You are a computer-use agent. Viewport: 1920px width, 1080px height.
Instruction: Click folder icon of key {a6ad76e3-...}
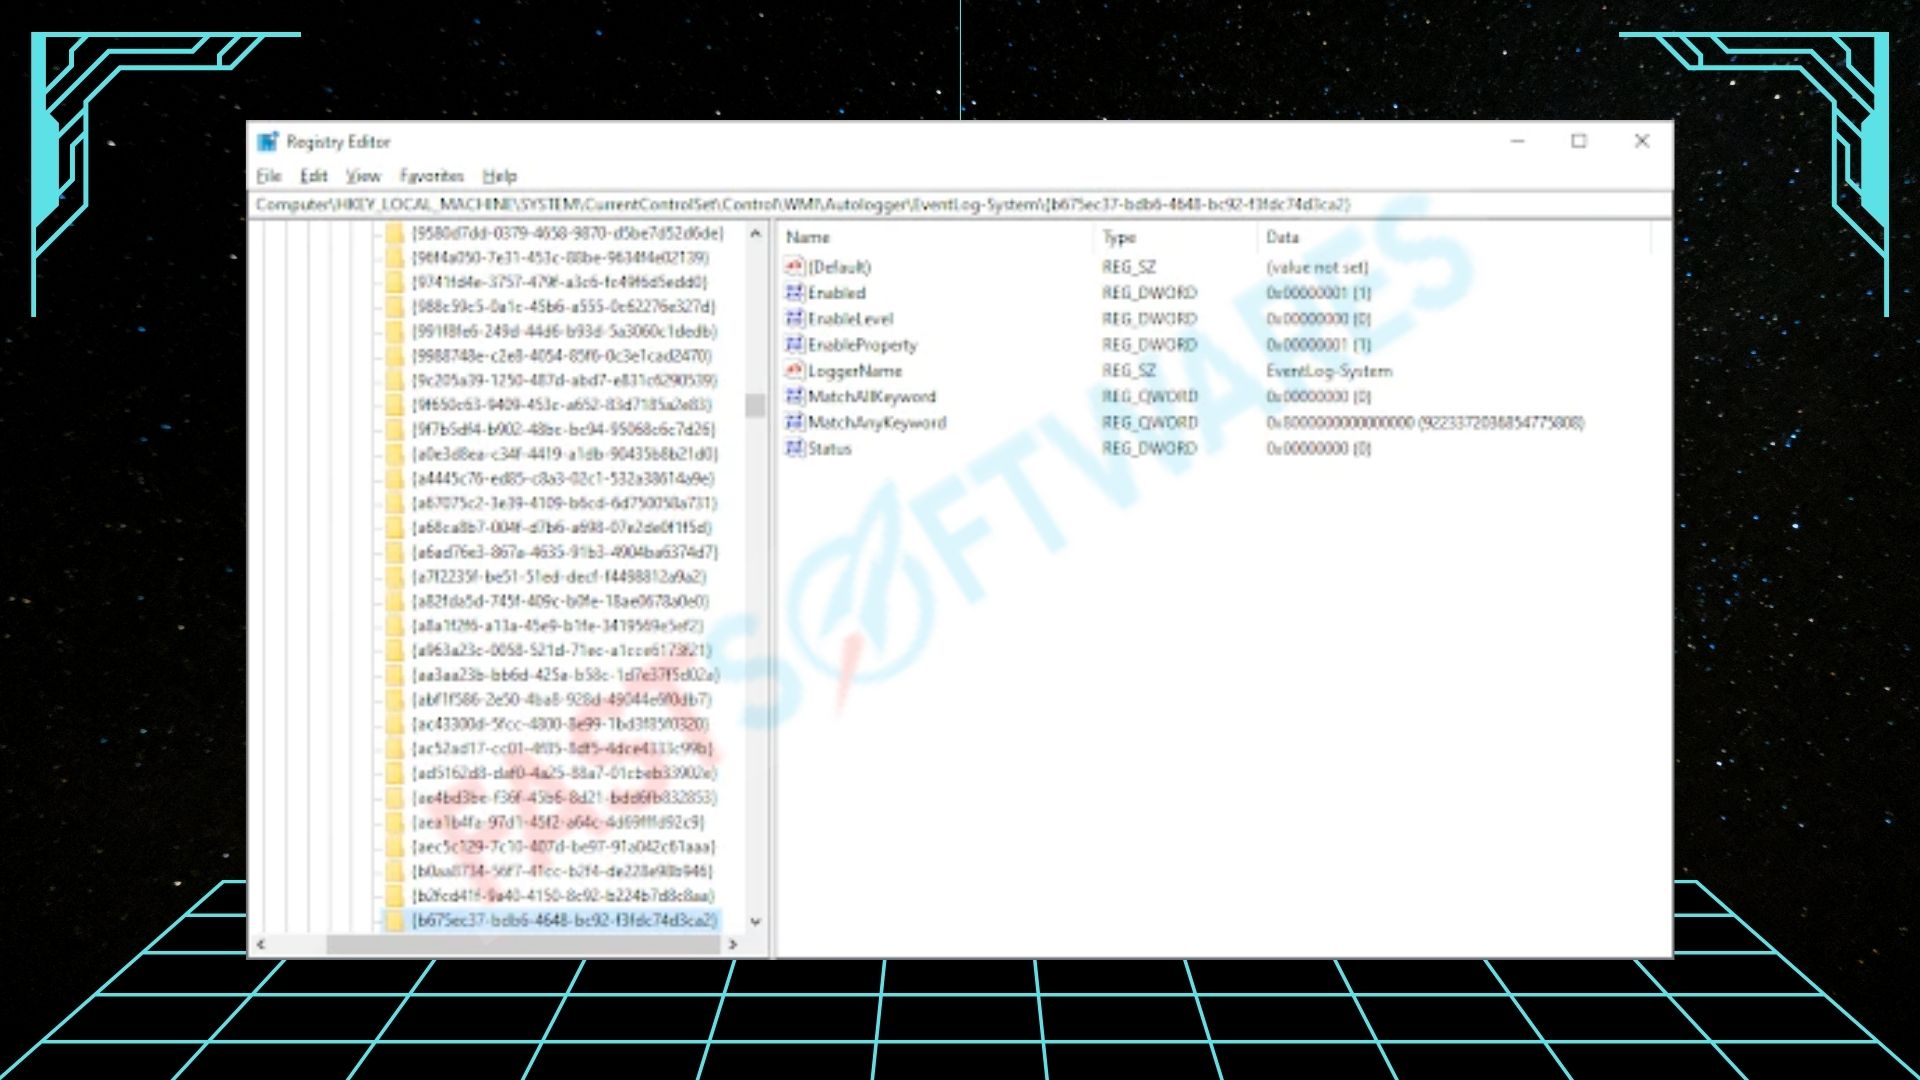click(x=395, y=552)
